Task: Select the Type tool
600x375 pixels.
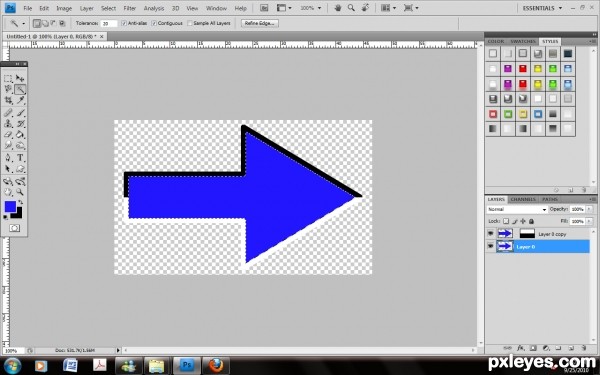Action: pyautogui.click(x=20, y=158)
